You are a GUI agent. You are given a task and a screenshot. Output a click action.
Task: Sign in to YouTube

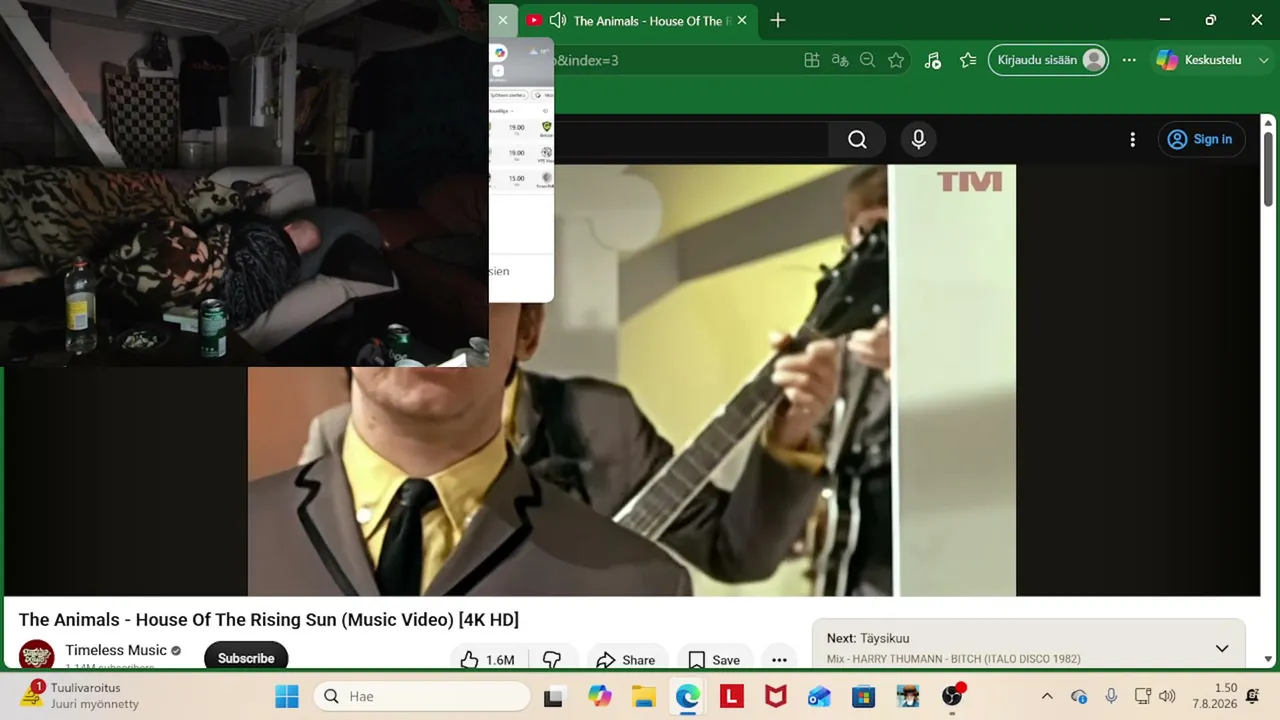pyautogui.click(x=1201, y=140)
